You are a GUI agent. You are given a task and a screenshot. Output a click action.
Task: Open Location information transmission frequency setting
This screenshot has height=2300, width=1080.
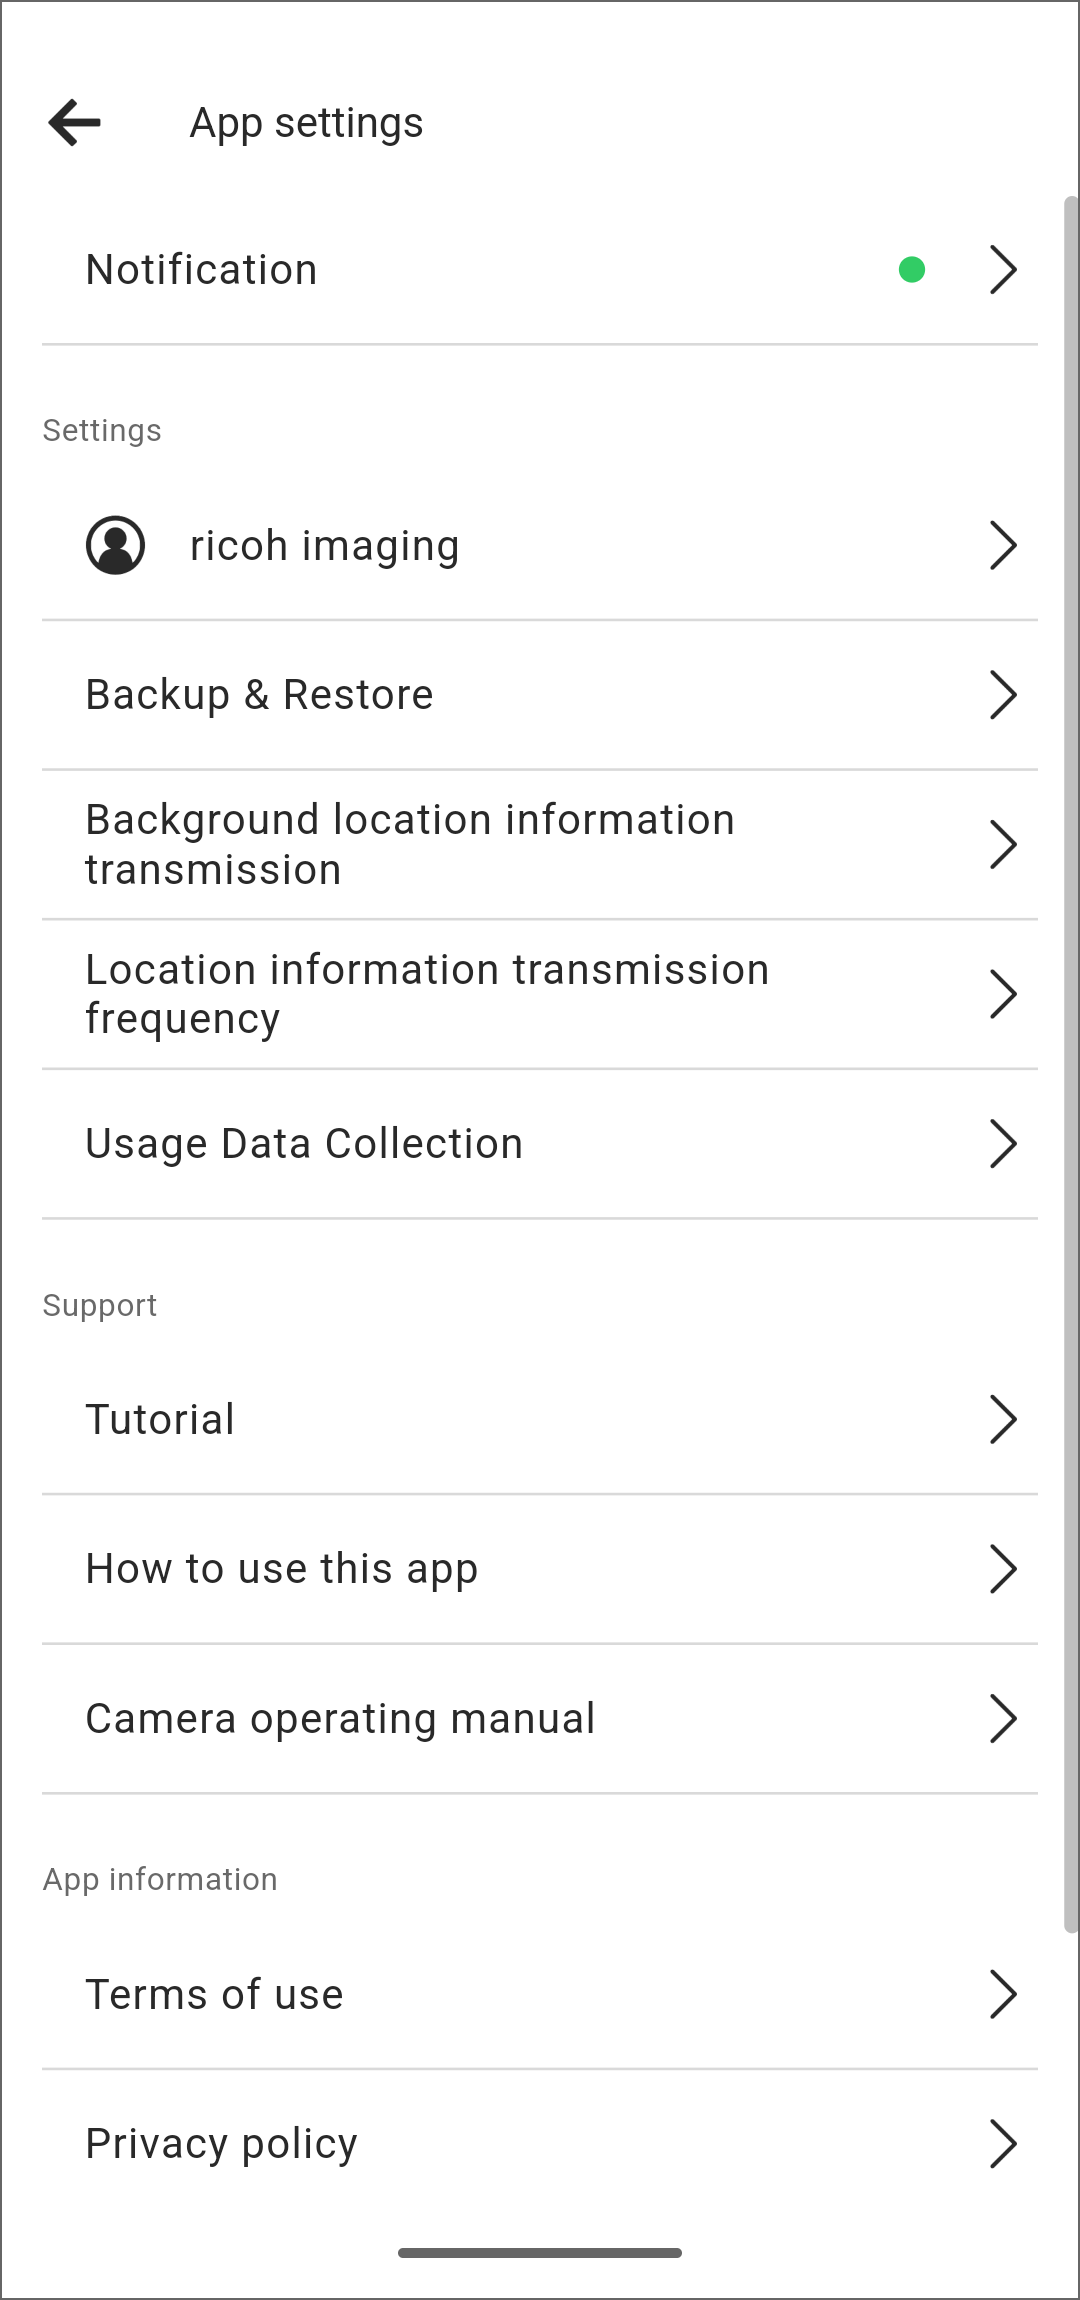tap(540, 994)
